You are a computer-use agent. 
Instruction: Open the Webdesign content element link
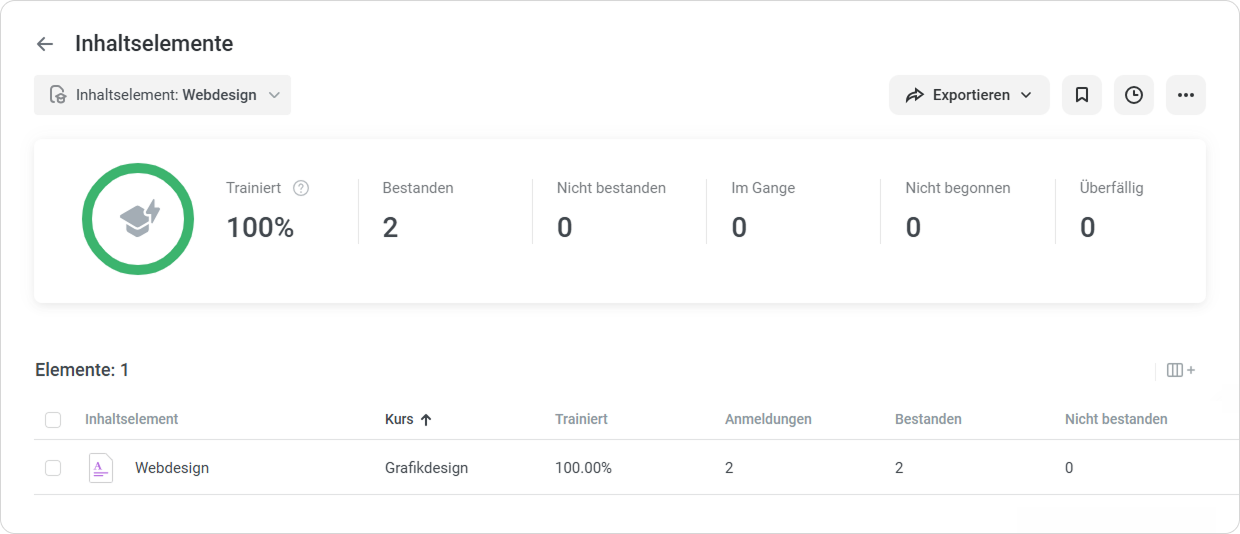[x=172, y=468]
